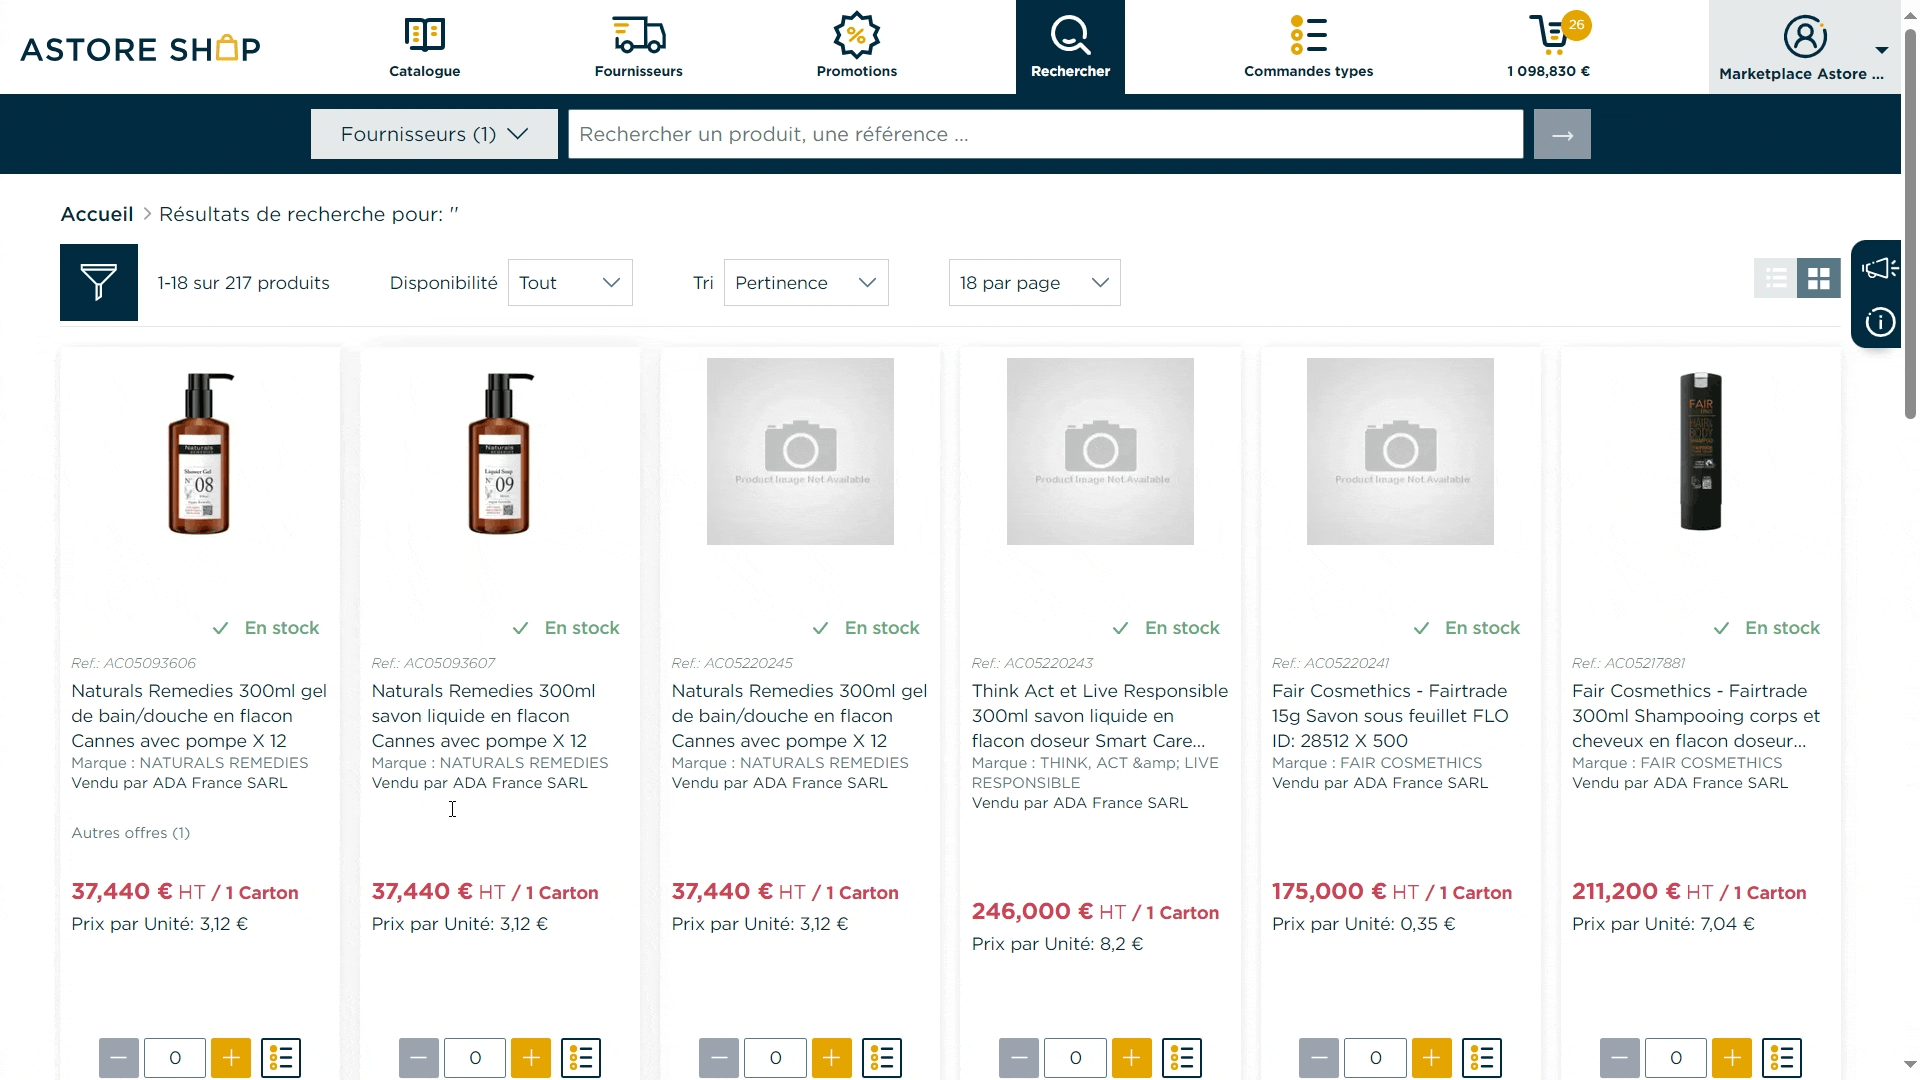The height and width of the screenshot is (1080, 1920).
Task: Increase quantity for Think Act savon product
Action: [1131, 1058]
